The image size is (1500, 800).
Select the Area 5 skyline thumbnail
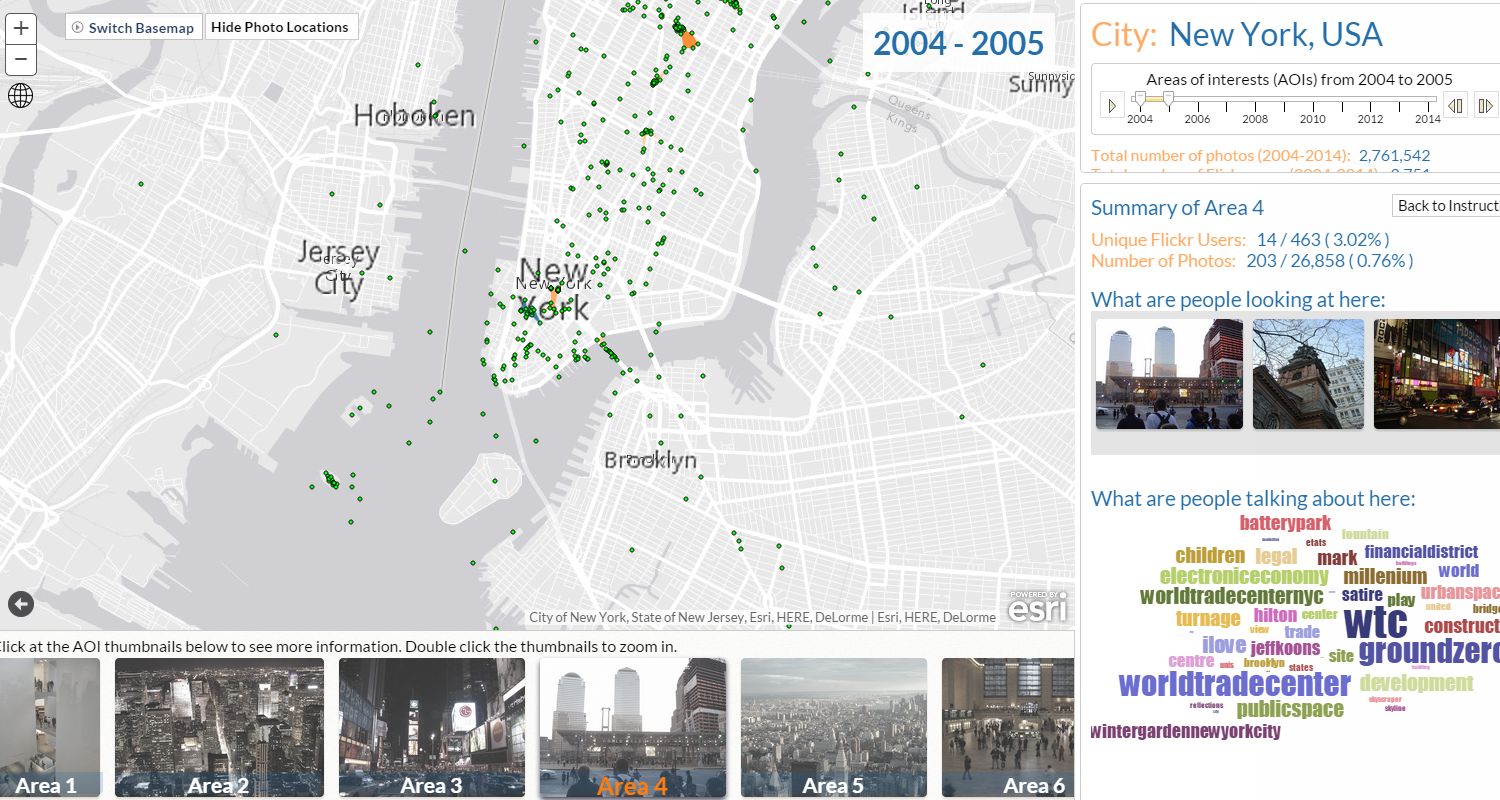point(833,727)
